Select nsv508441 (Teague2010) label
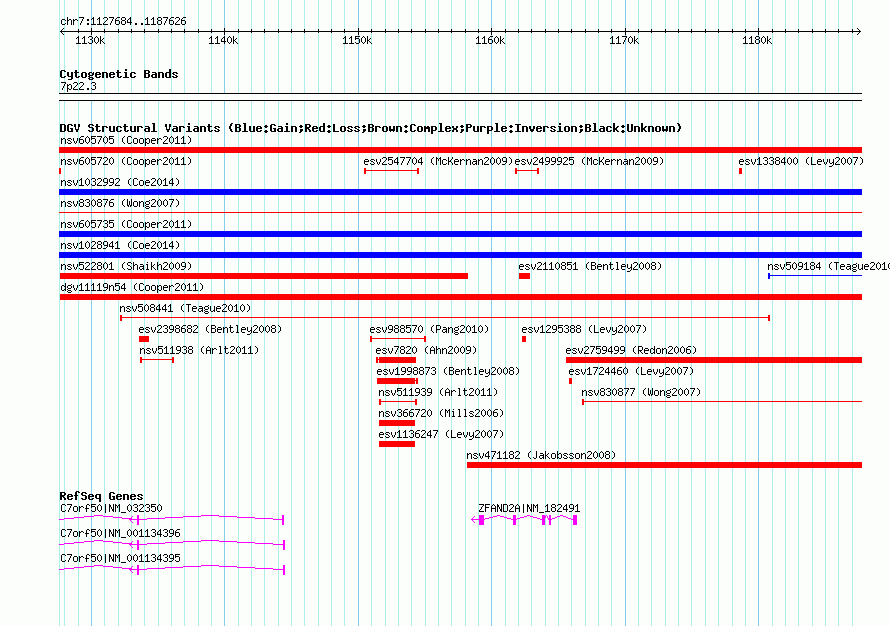The image size is (890, 626). coord(185,308)
